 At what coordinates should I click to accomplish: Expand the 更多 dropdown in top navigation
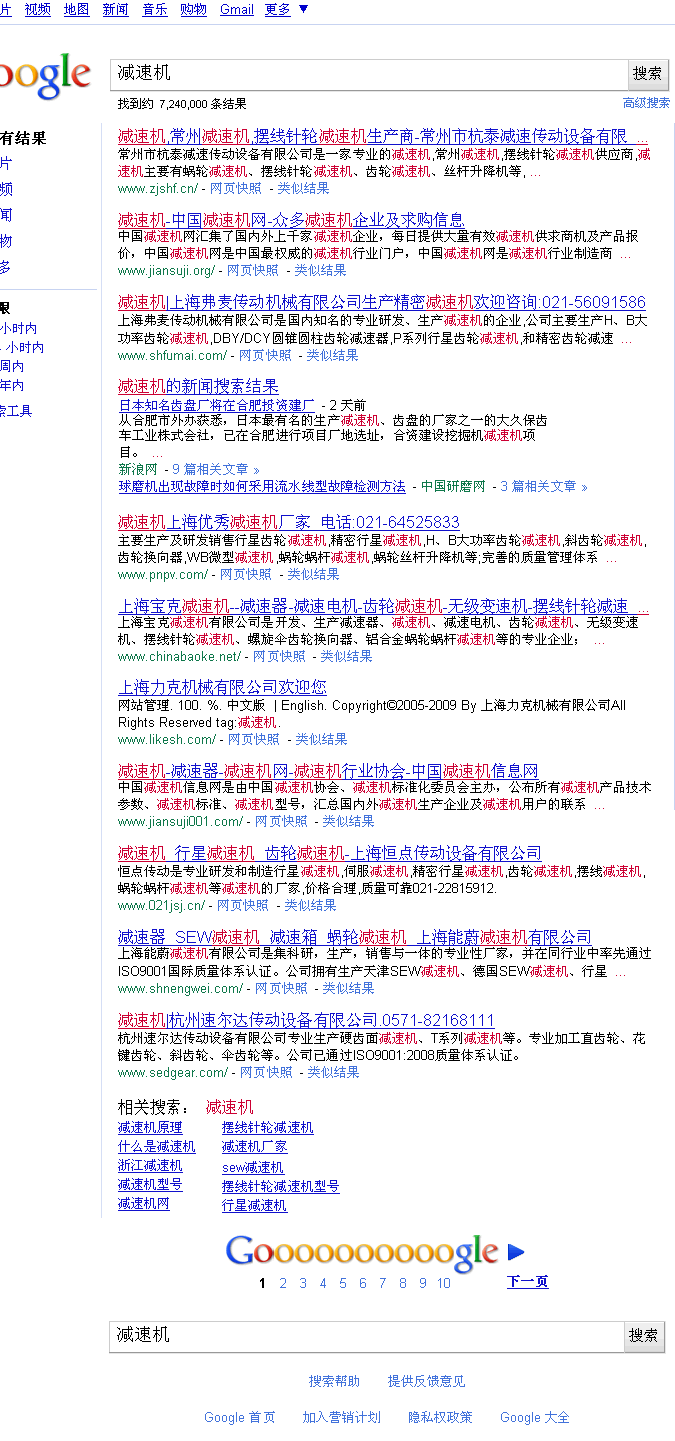click(286, 9)
